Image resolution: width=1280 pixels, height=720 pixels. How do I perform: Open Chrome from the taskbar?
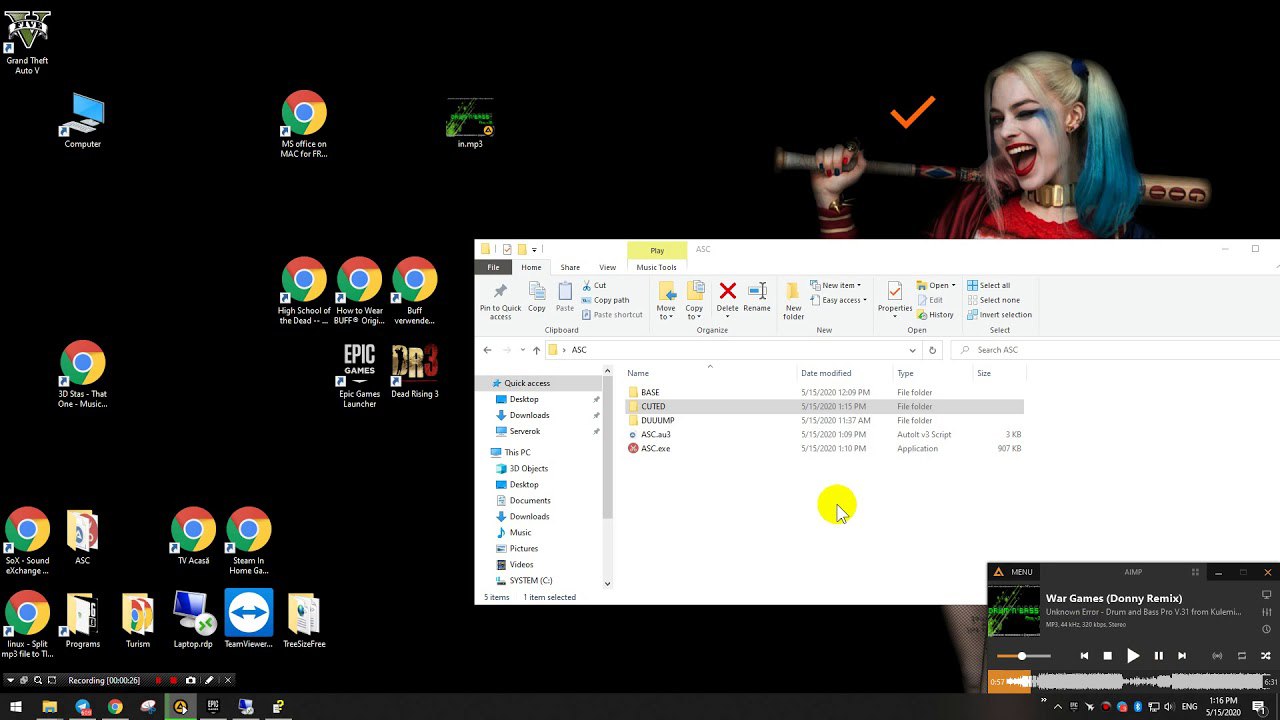tap(115, 707)
